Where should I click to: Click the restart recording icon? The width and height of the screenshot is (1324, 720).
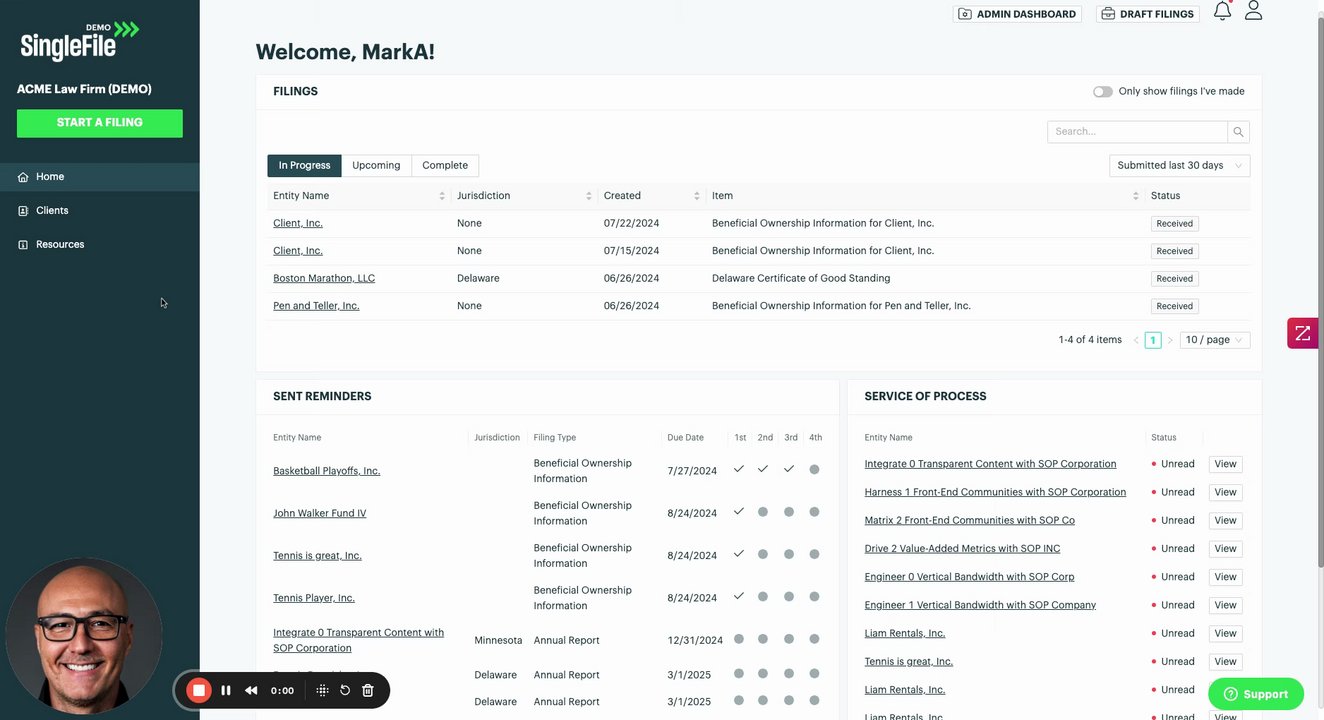click(x=345, y=690)
